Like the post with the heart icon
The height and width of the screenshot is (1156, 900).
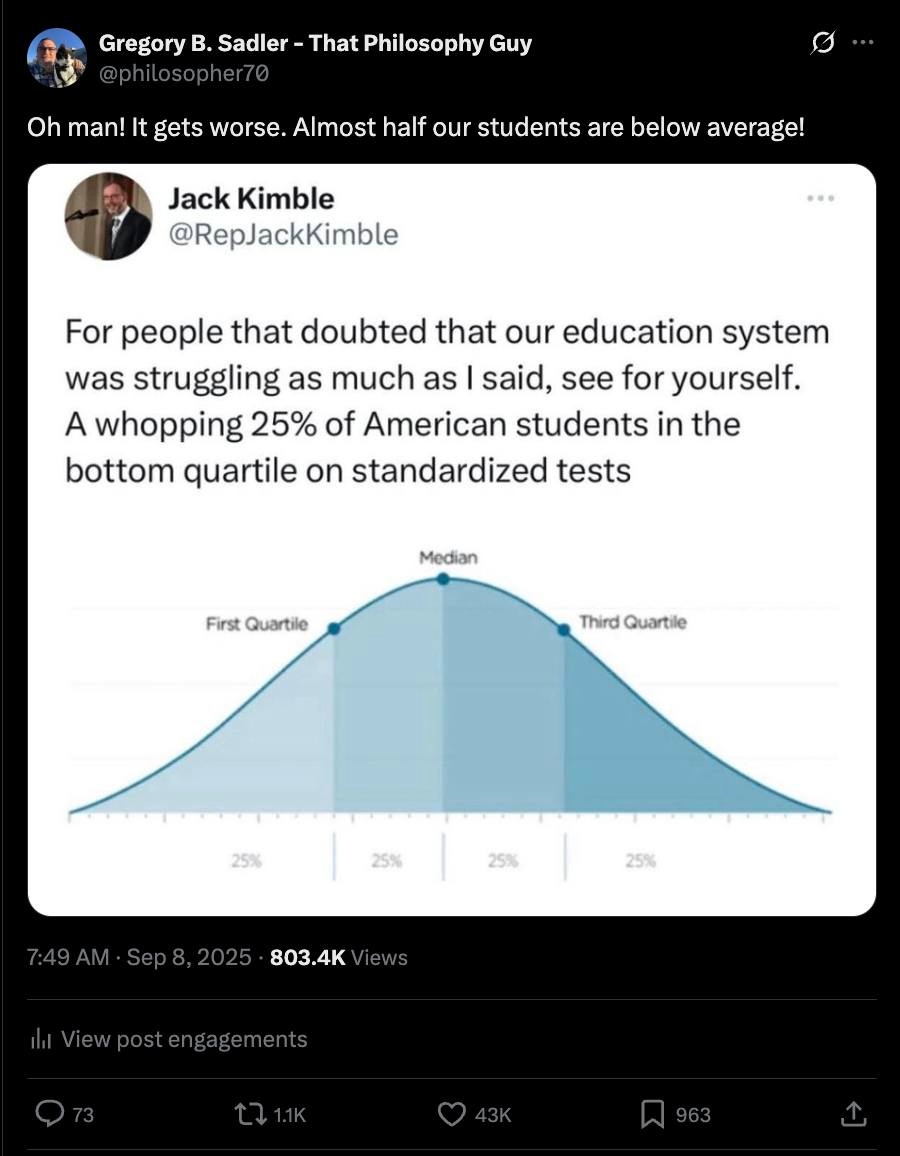coord(454,1113)
